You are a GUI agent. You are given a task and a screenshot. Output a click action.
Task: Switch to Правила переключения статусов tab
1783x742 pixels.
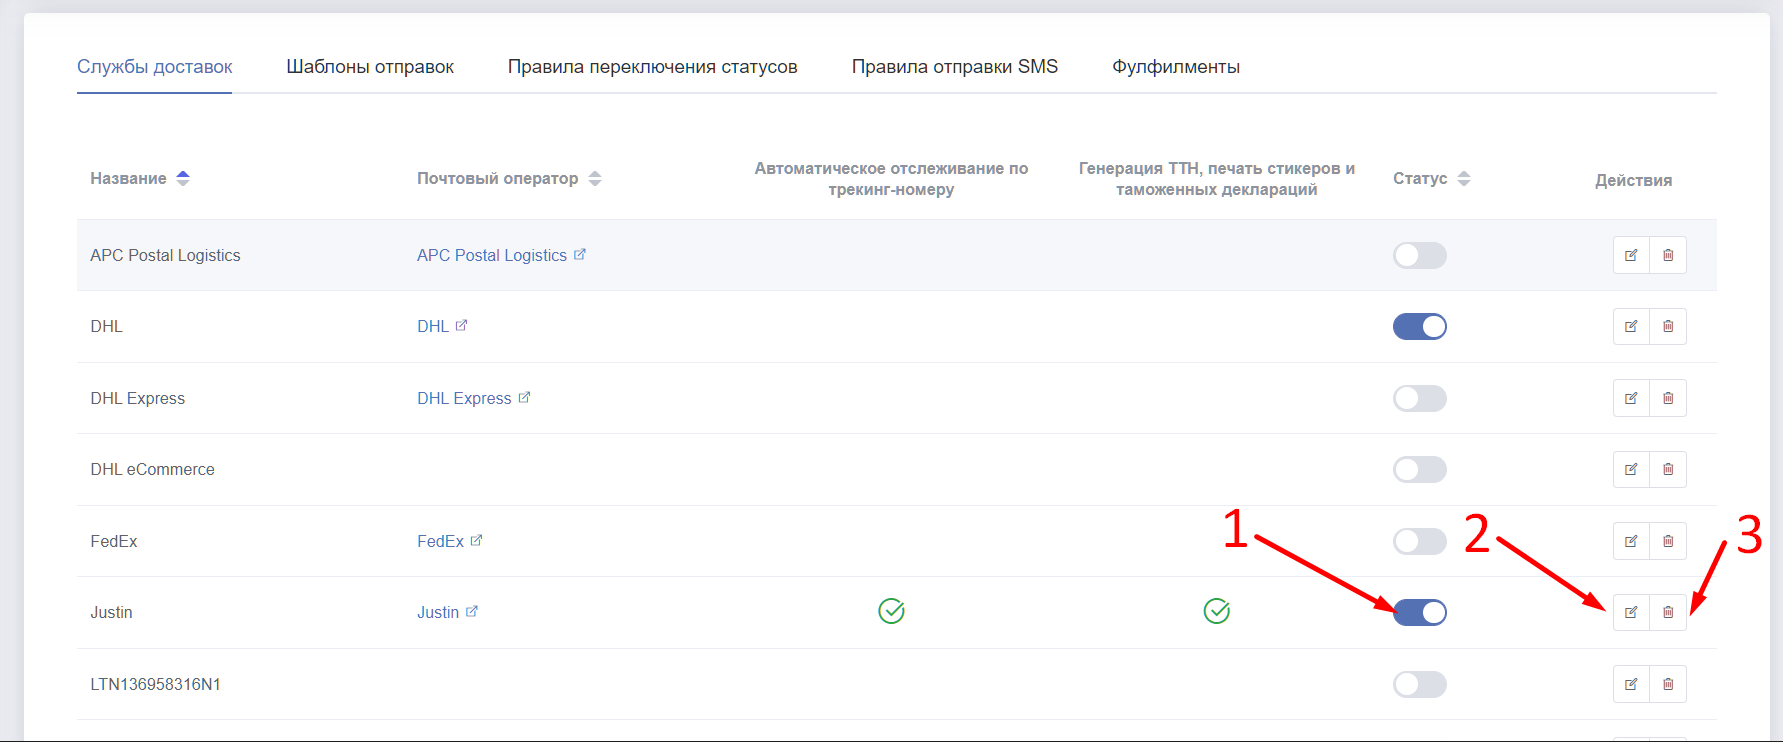point(653,67)
